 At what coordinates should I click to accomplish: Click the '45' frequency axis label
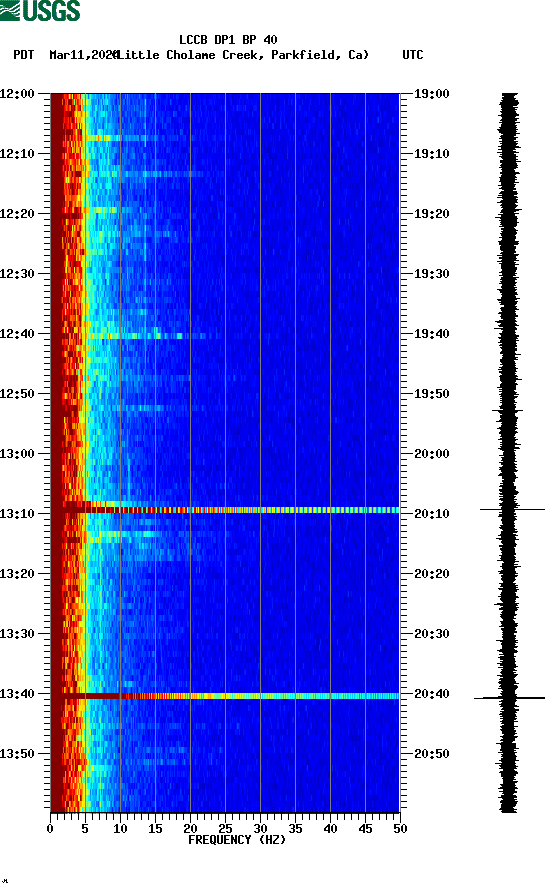[365, 829]
